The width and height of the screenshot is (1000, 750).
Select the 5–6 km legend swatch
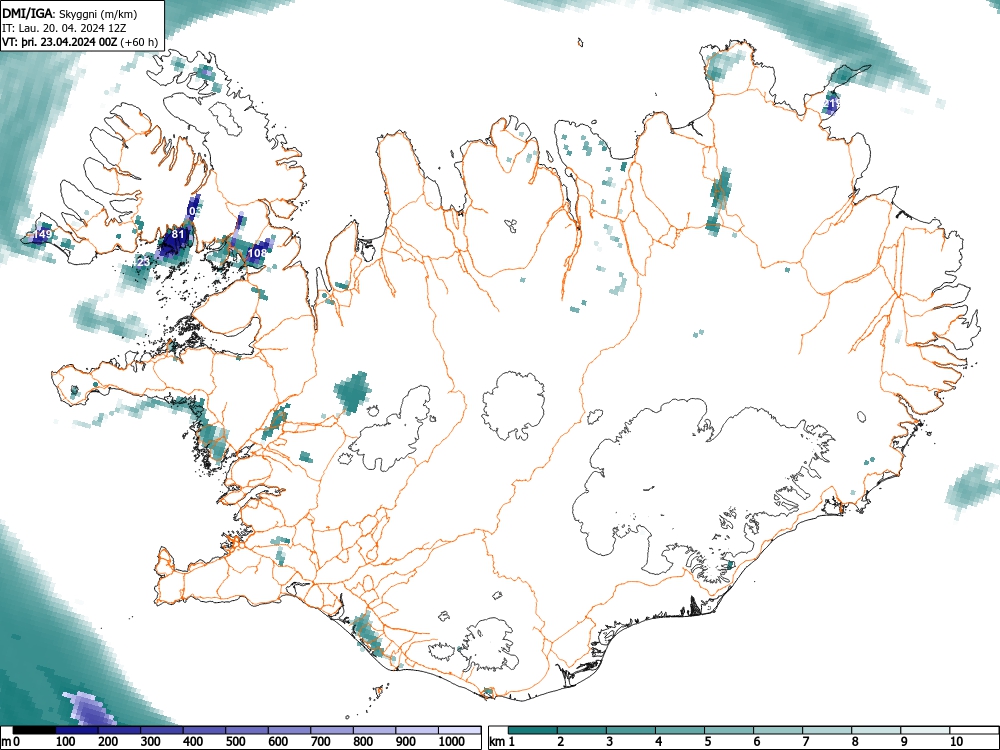pos(728,730)
